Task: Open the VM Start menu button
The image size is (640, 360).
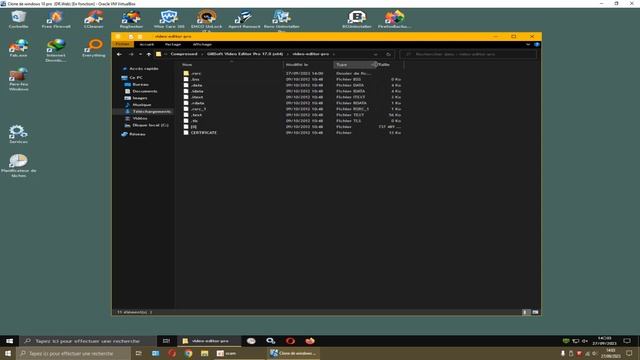Action: [x=9, y=341]
